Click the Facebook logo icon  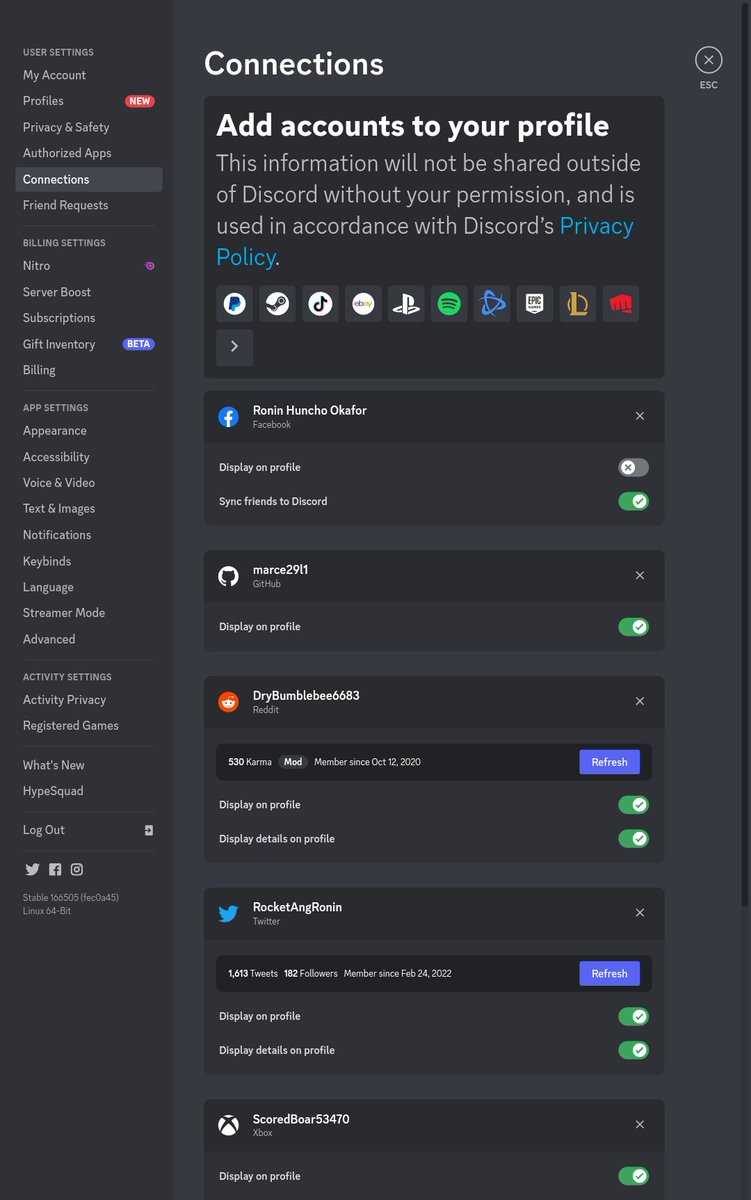pos(229,417)
